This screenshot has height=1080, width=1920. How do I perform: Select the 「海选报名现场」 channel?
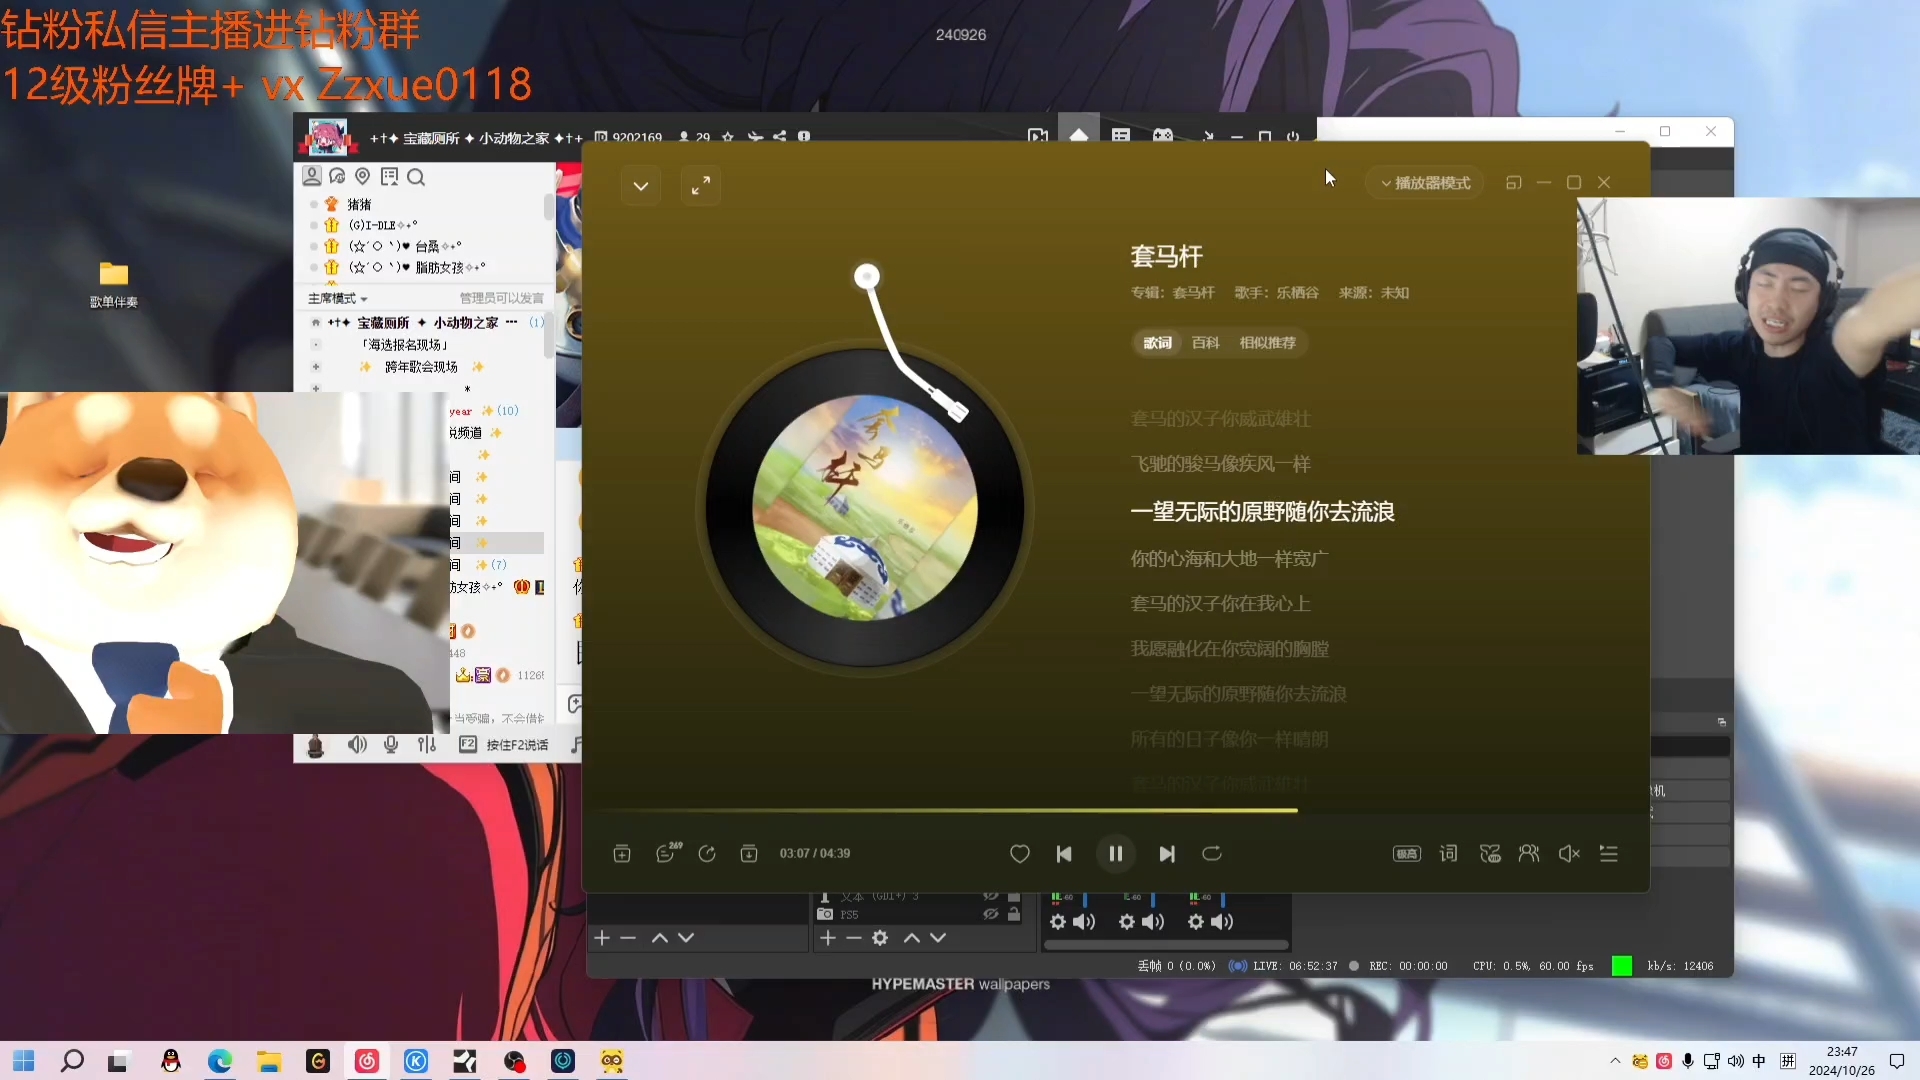(x=405, y=345)
